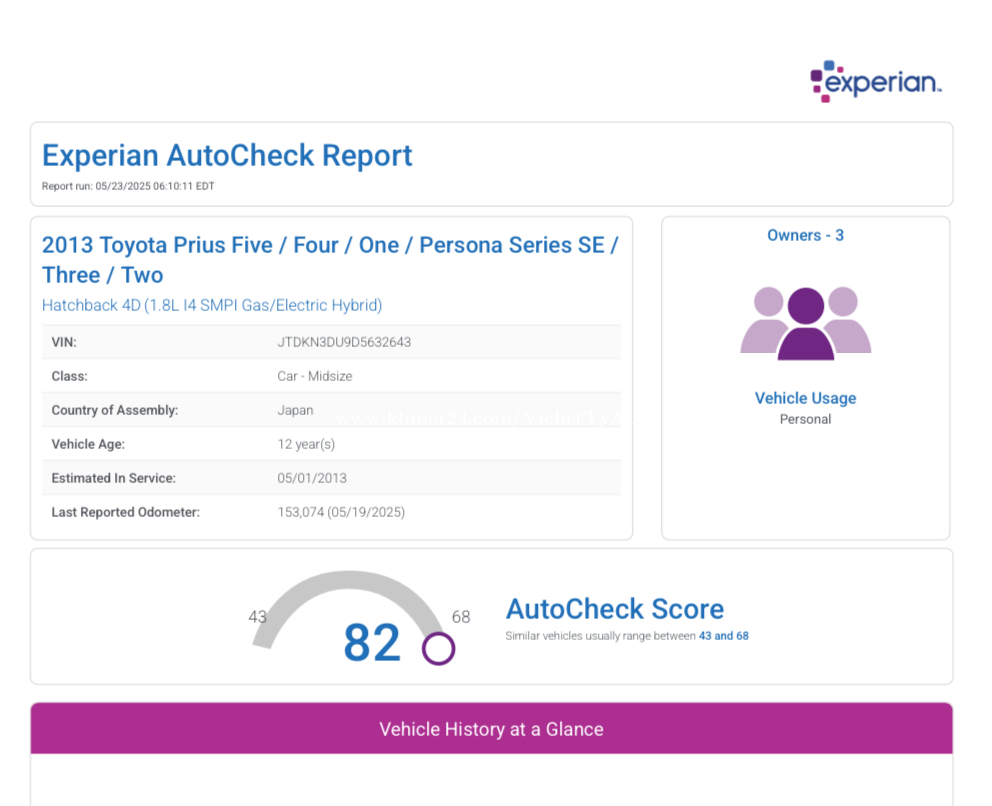Click the Last Reported Odometer value
This screenshot has height=806, width=992.
click(341, 512)
